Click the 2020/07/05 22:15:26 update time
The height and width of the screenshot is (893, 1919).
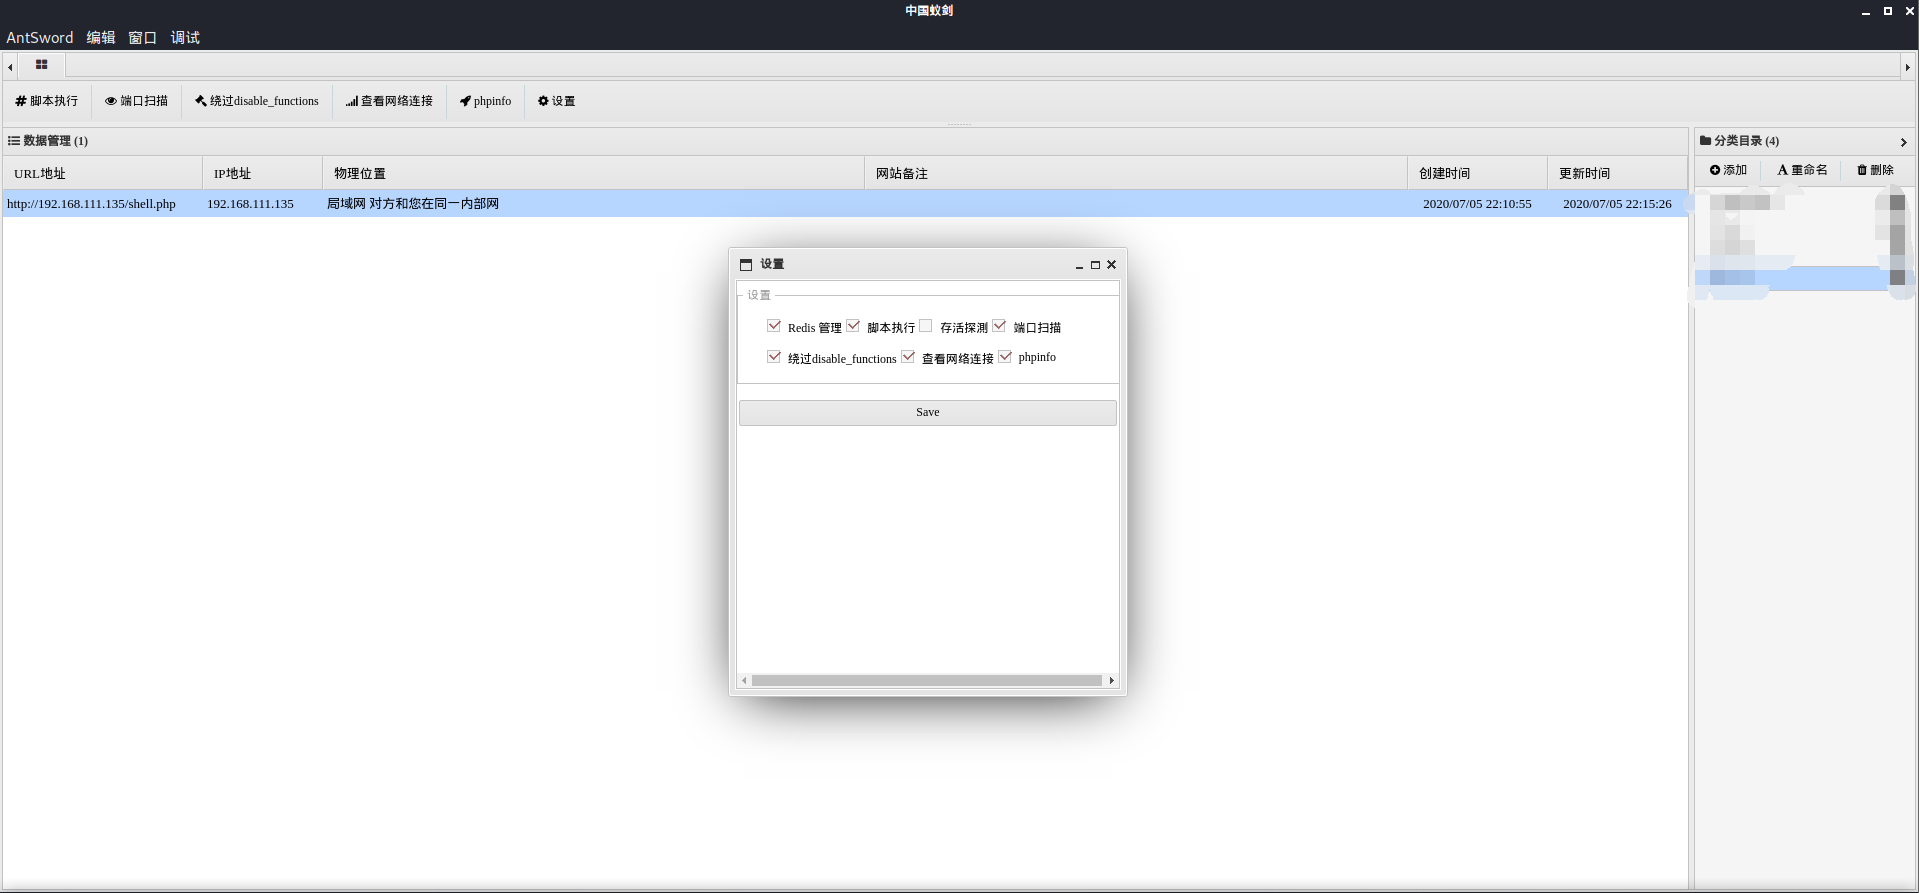pos(1617,204)
